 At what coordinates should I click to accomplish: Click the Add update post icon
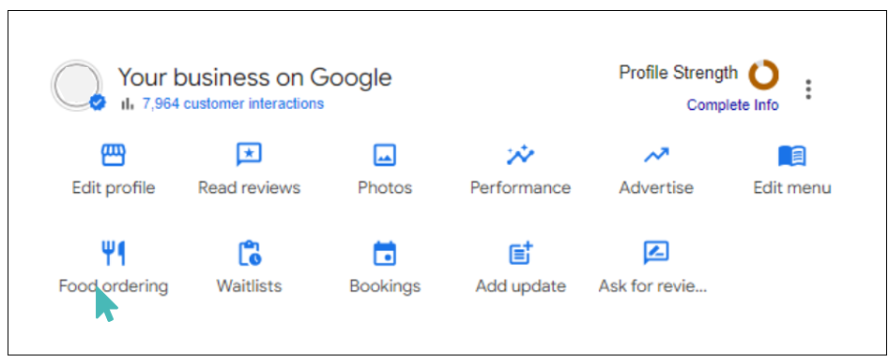[520, 253]
